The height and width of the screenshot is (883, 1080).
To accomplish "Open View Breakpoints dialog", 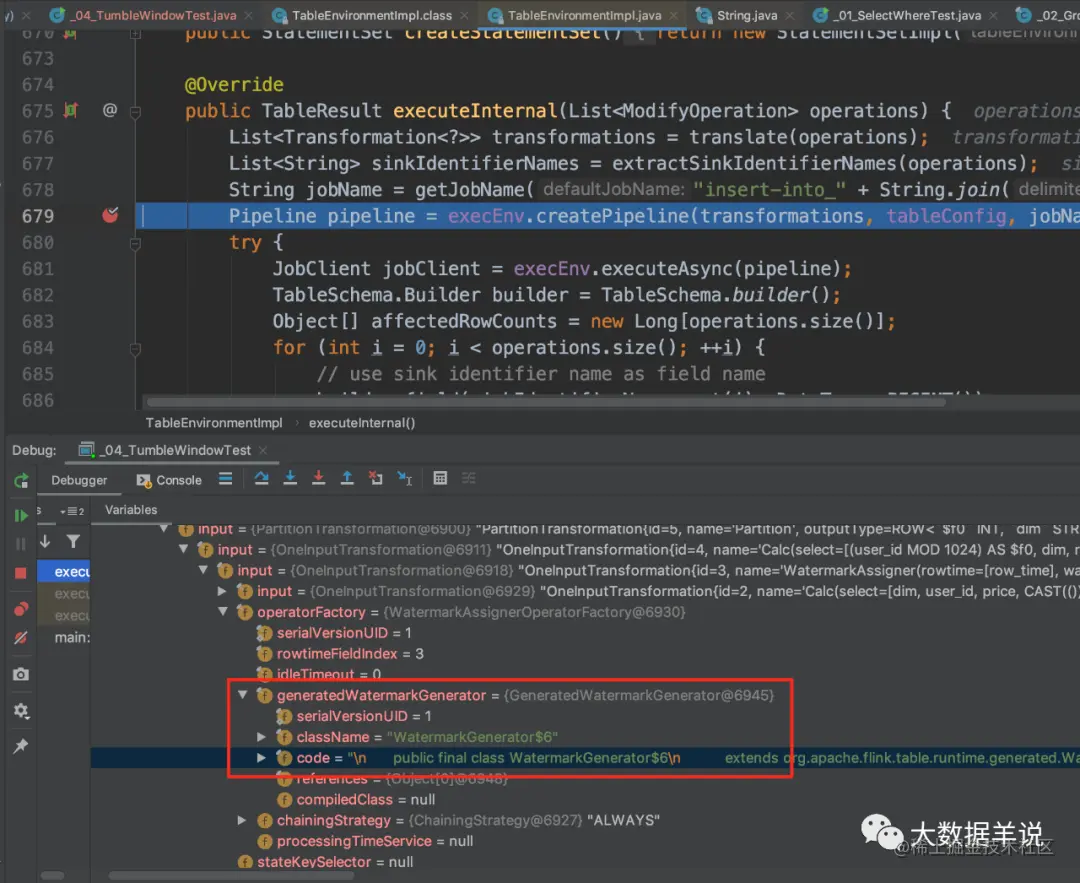I will point(21,609).
